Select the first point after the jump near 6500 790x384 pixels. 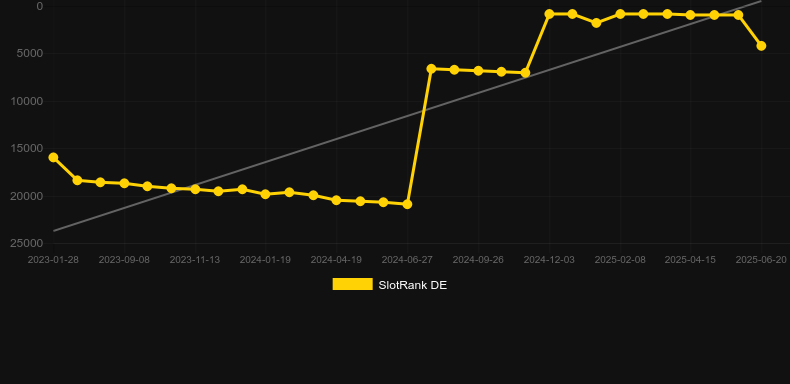(431, 69)
